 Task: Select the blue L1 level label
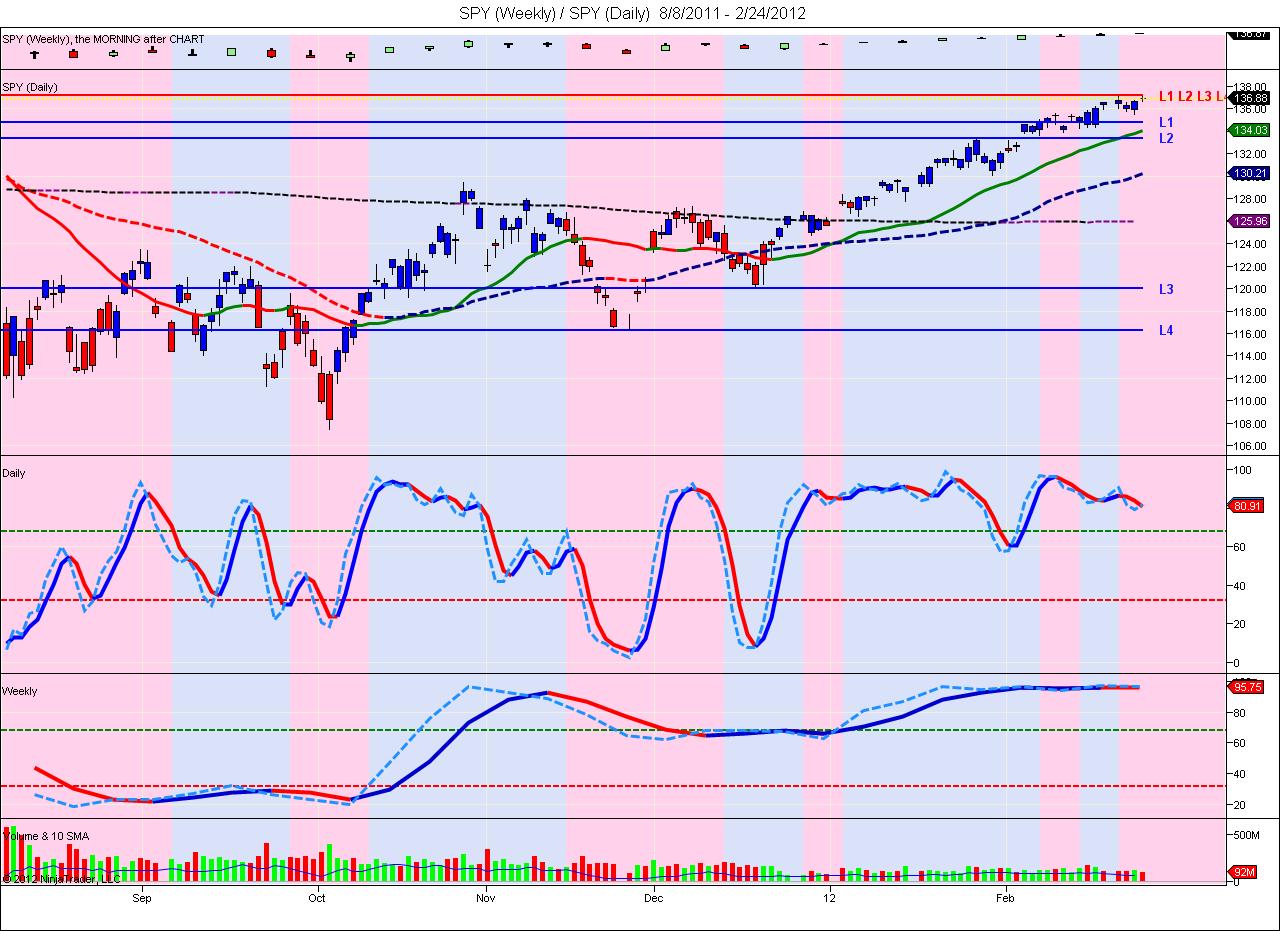(1166, 122)
